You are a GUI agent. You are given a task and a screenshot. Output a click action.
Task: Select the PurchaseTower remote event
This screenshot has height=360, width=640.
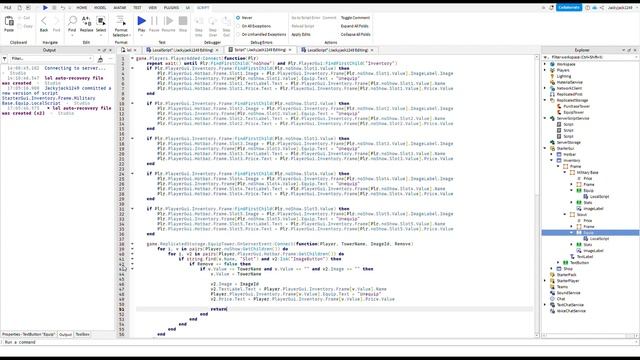pyautogui.click(x=576, y=106)
